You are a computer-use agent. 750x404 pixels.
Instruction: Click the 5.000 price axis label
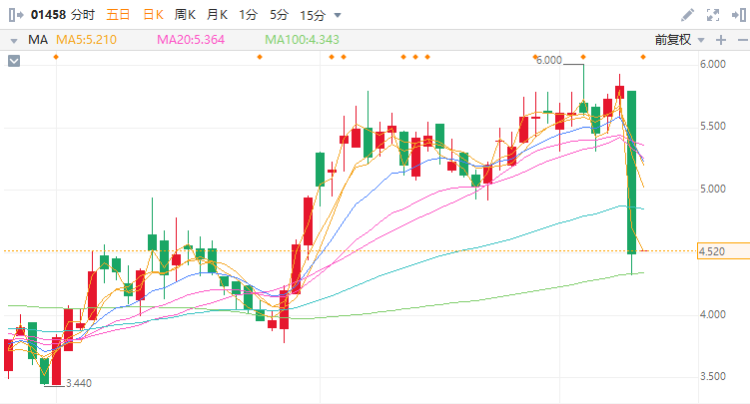click(x=713, y=189)
